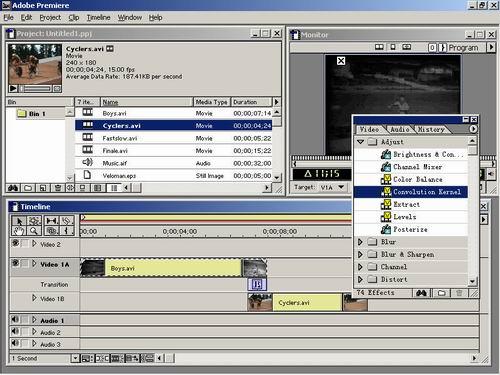Toggle lock box on Video 1A track
Image resolution: width=500 pixels, height=375 pixels.
pos(25,264)
